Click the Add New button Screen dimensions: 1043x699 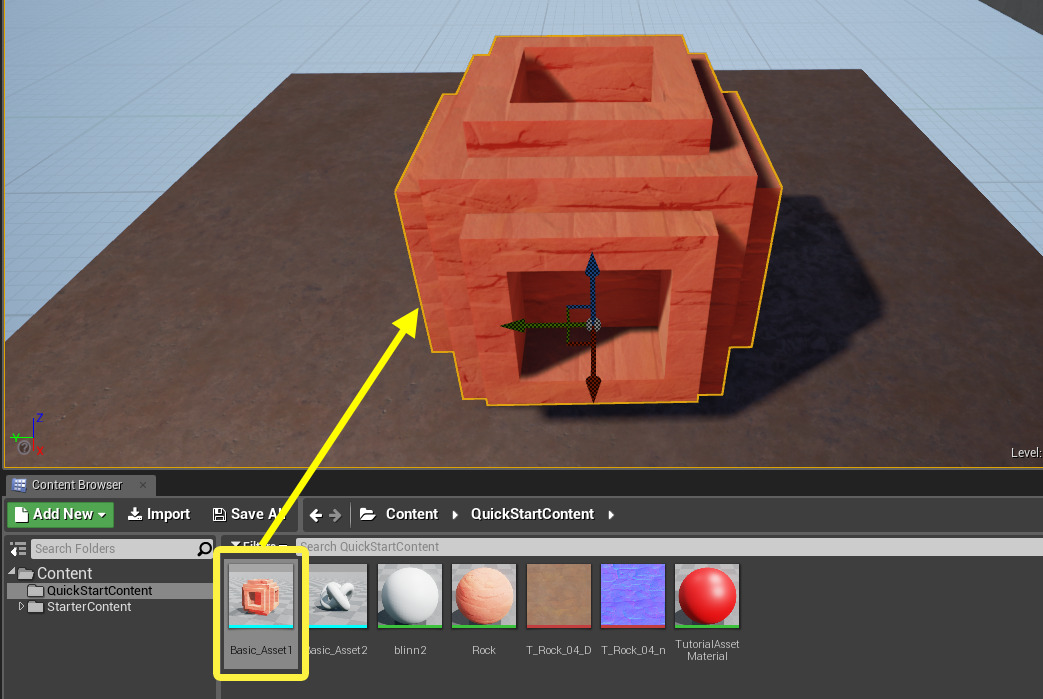point(60,513)
